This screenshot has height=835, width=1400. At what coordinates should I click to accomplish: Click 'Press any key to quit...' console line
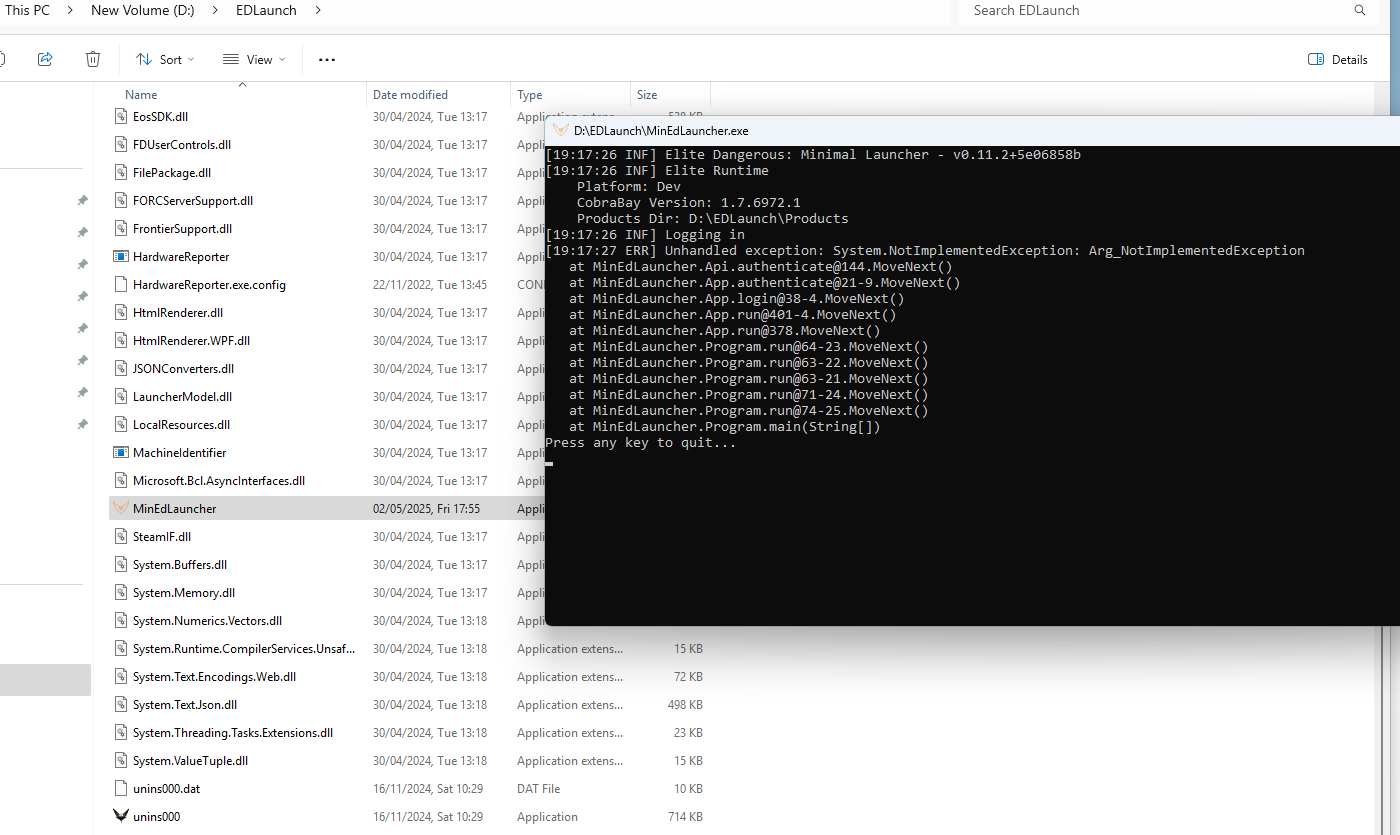[x=640, y=443]
